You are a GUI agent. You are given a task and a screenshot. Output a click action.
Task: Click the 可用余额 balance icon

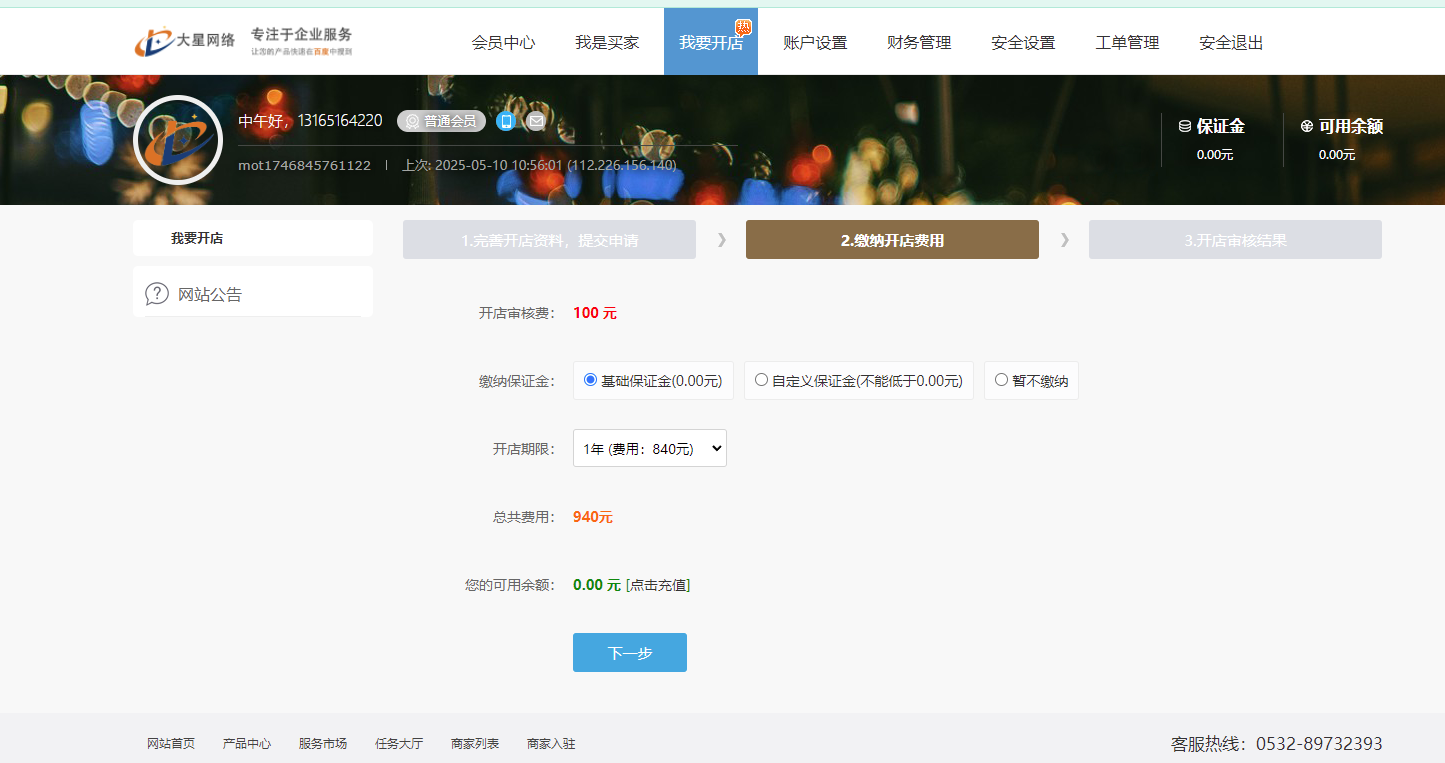[1306, 127]
